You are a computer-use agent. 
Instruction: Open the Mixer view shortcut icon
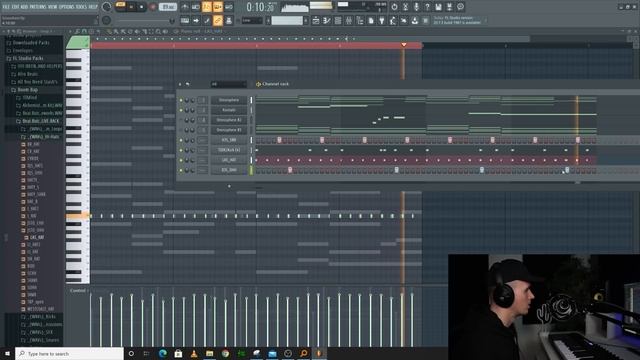(349, 20)
